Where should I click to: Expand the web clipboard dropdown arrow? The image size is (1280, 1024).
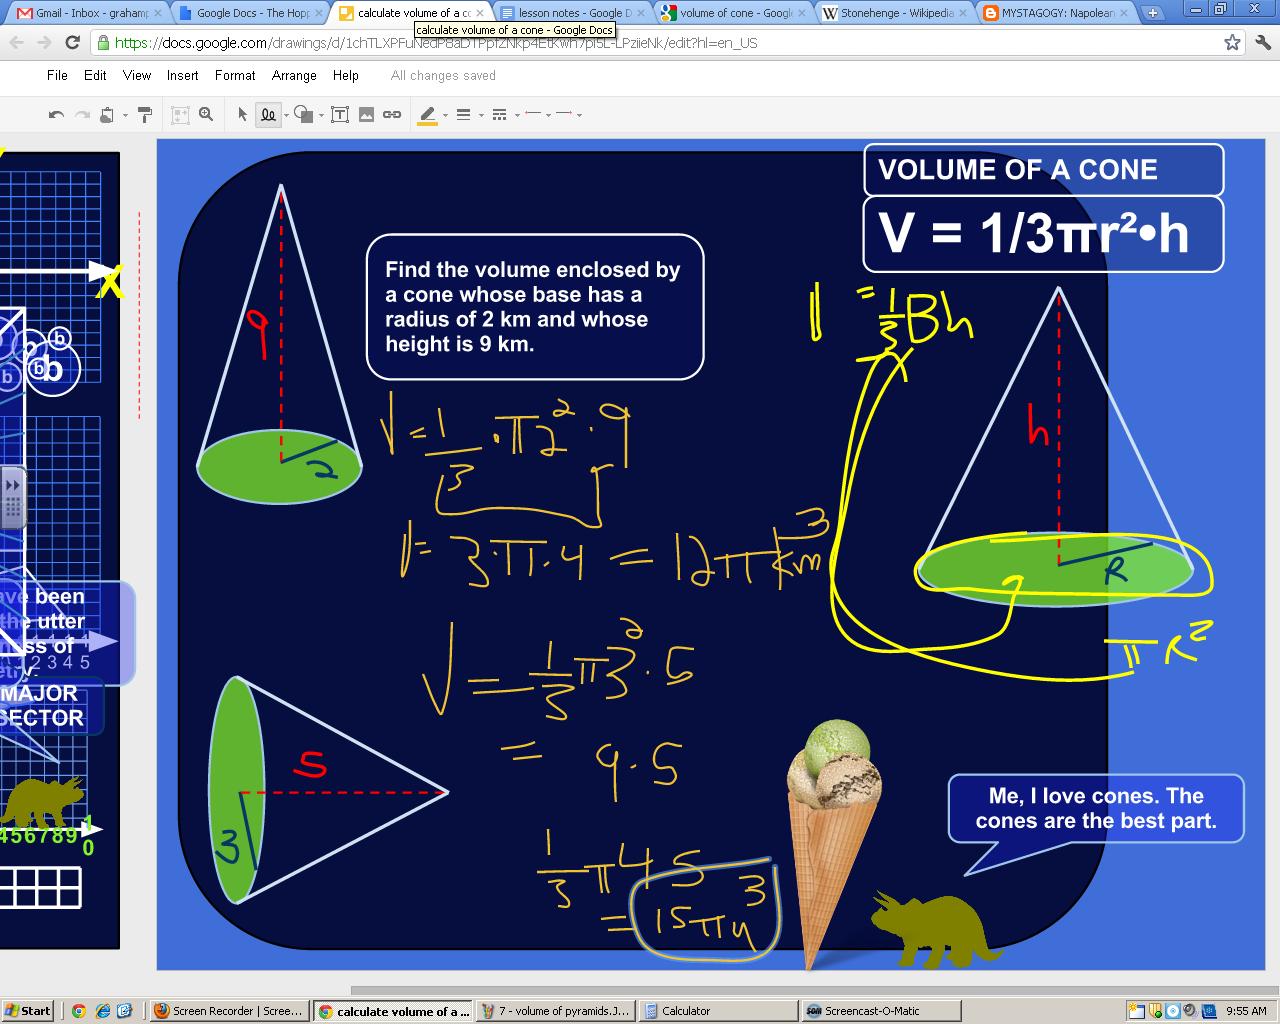[x=125, y=116]
